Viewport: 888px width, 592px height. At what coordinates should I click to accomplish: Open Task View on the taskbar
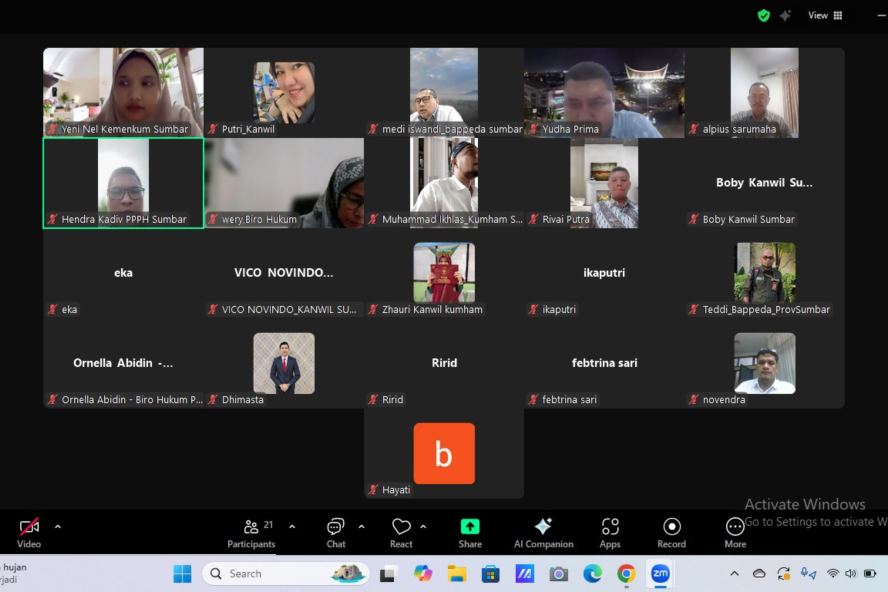(388, 574)
